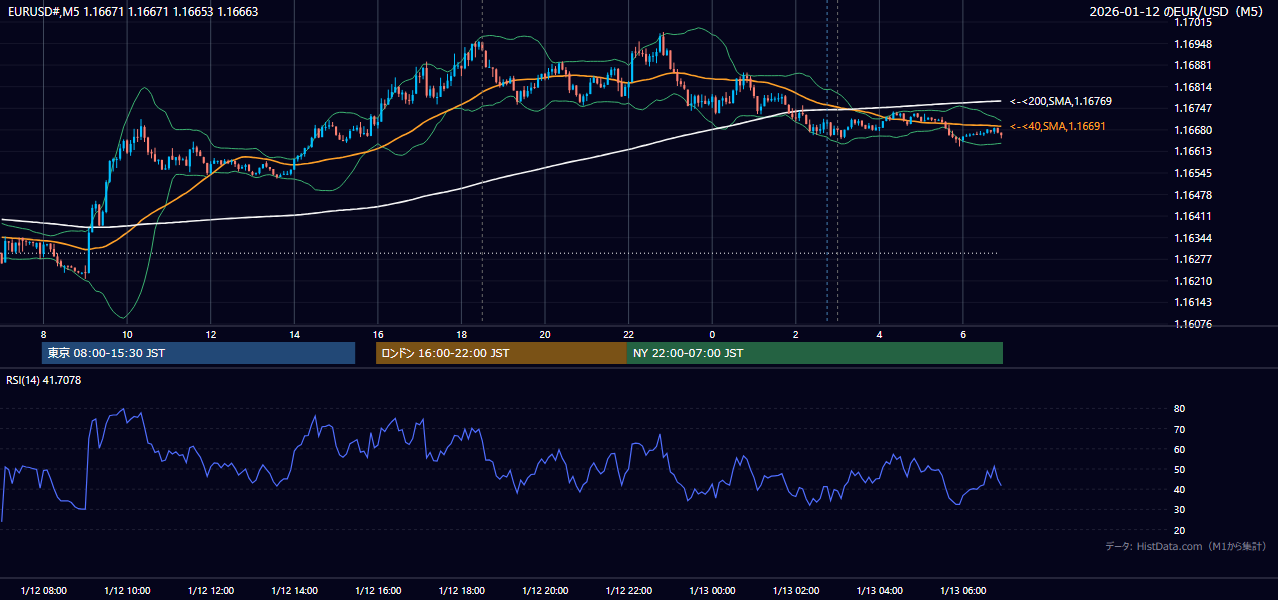Viewport: 1278px width, 600px height.
Task: Click RSI scale level 50
Action: click(1179, 469)
